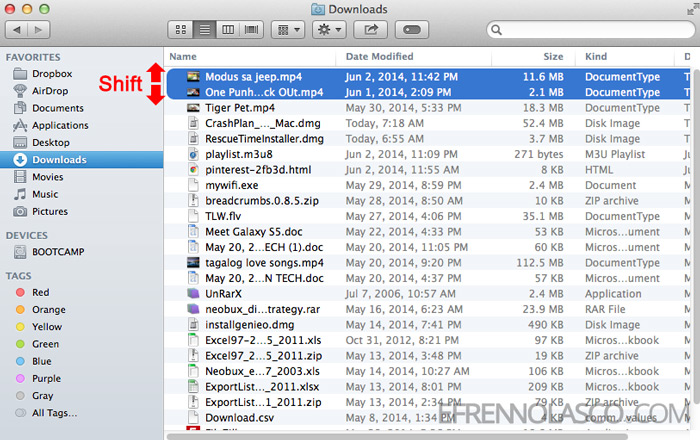
Task: Click the 23.9 MB size of neobux rar
Action: point(545,309)
